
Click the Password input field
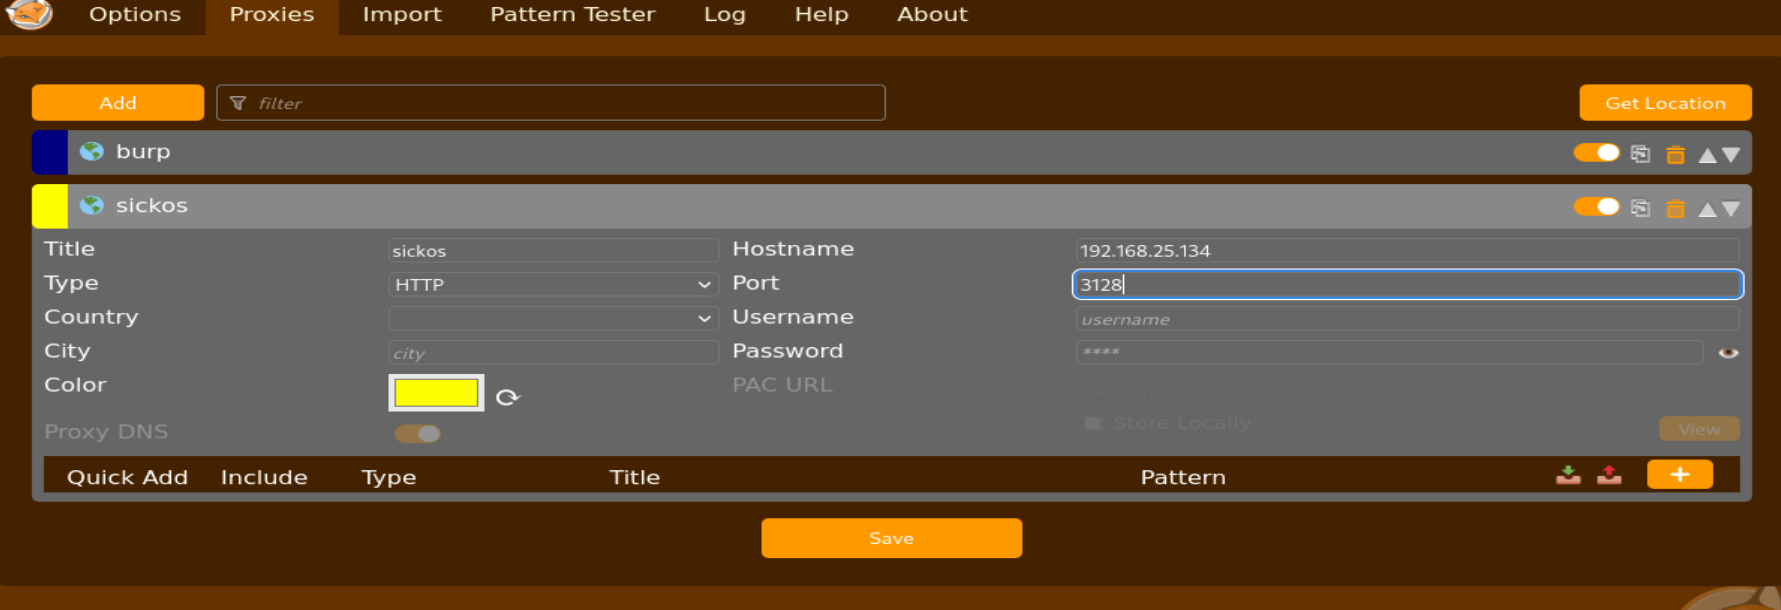point(1389,352)
